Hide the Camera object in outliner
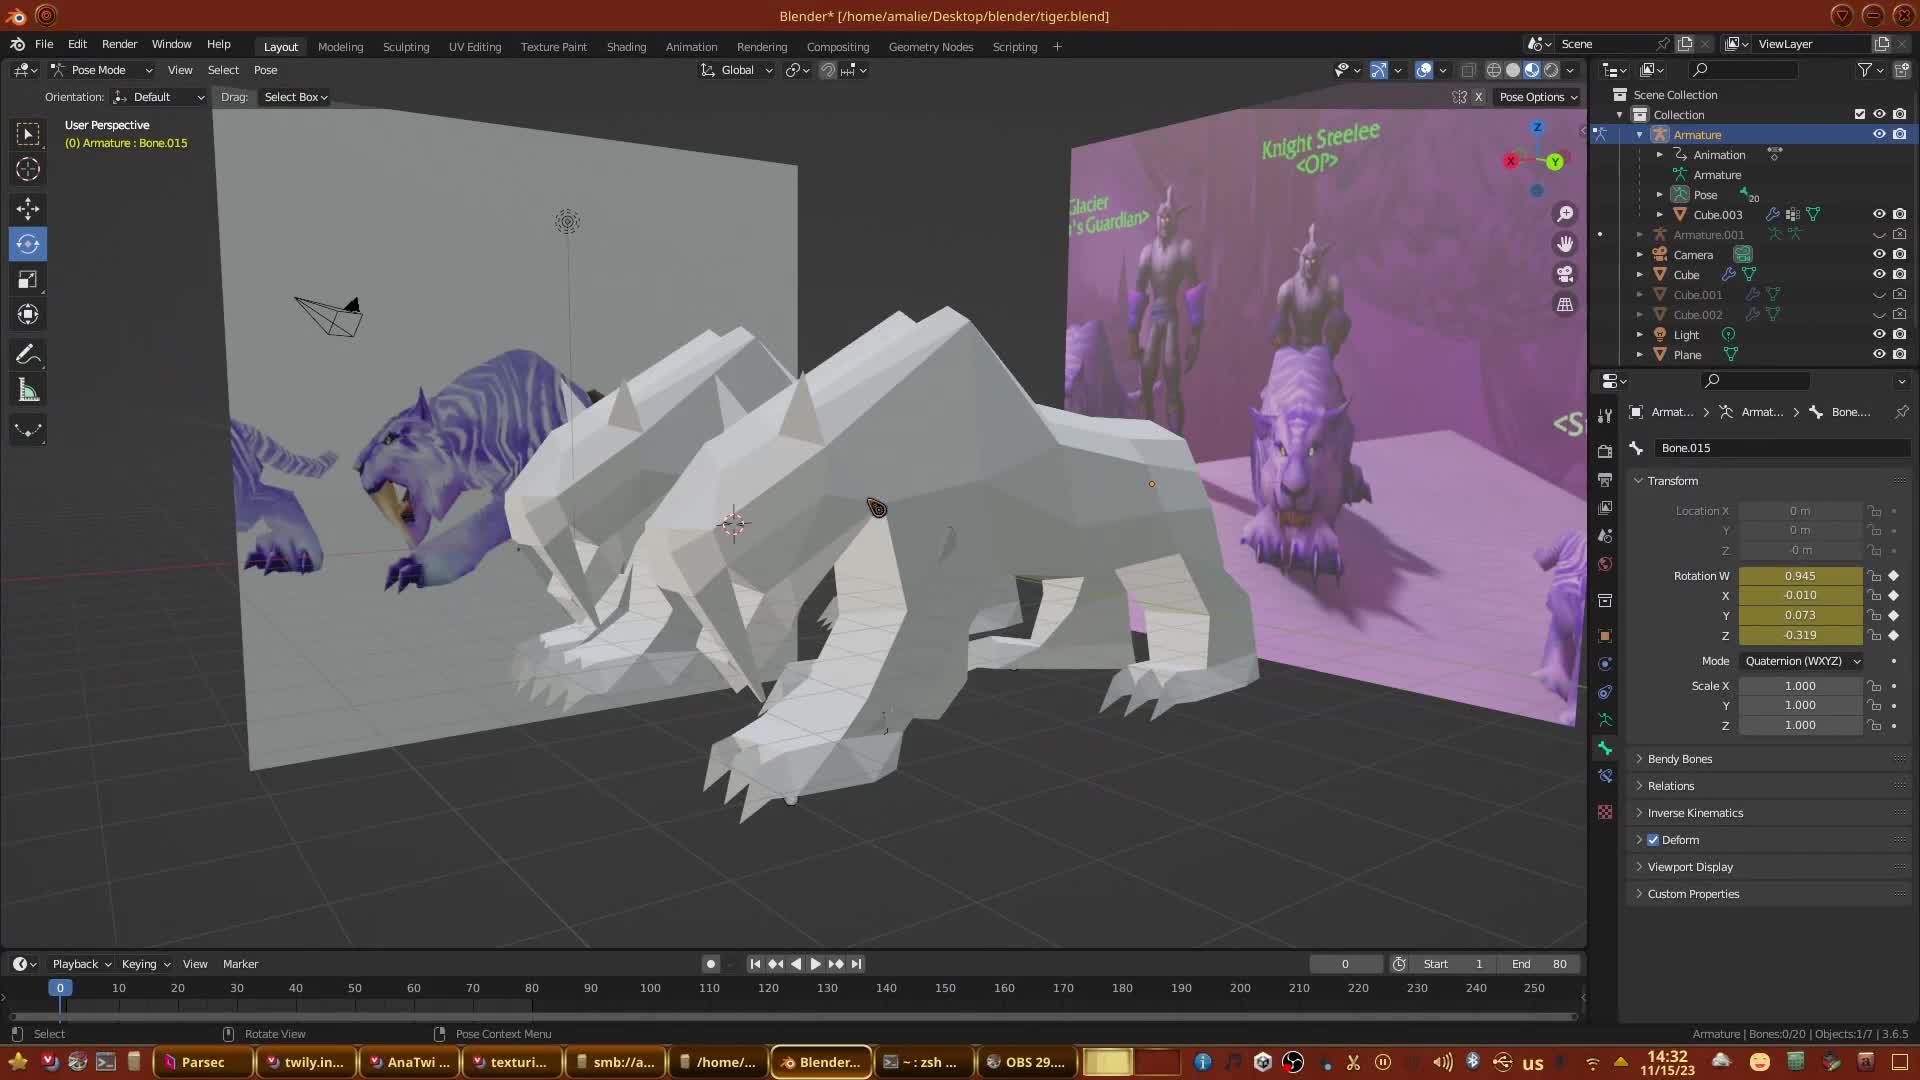Viewport: 1920px width, 1080px height. (x=1879, y=254)
